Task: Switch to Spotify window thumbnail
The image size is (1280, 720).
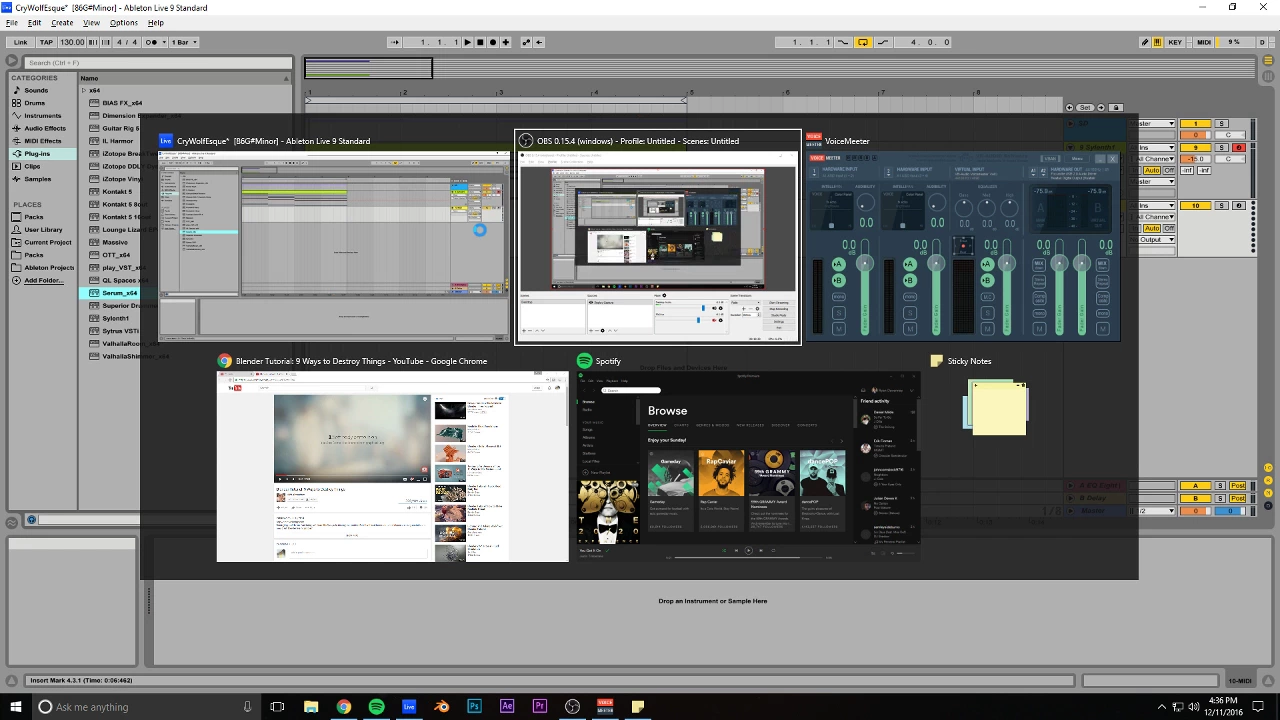Action: pyautogui.click(x=748, y=466)
